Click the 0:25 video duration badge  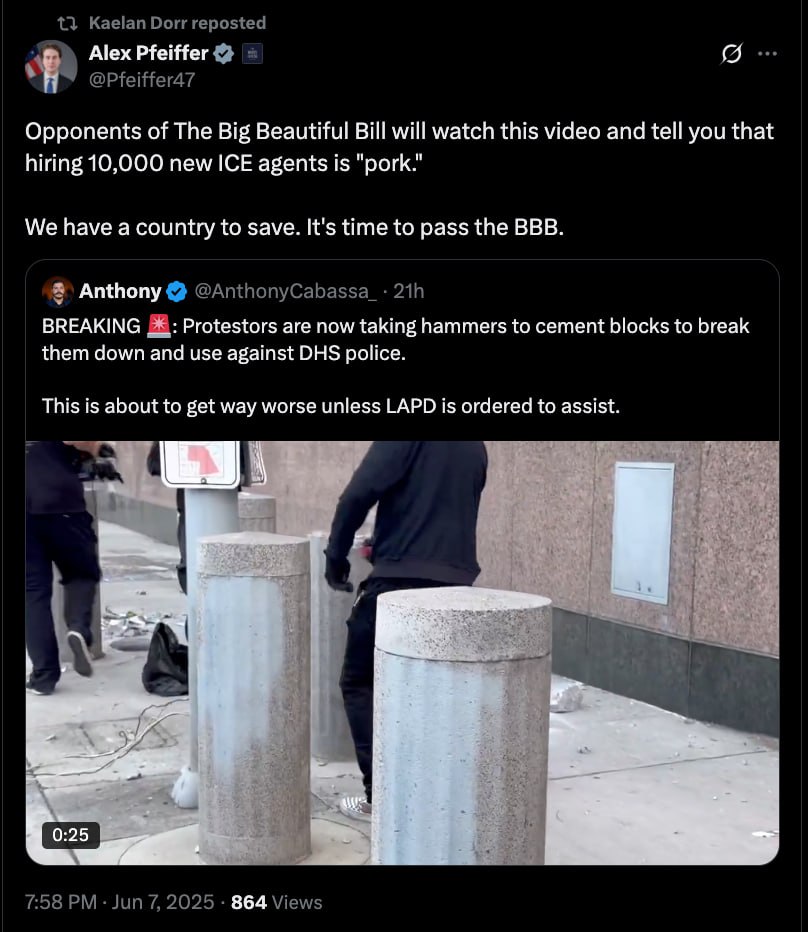point(71,835)
